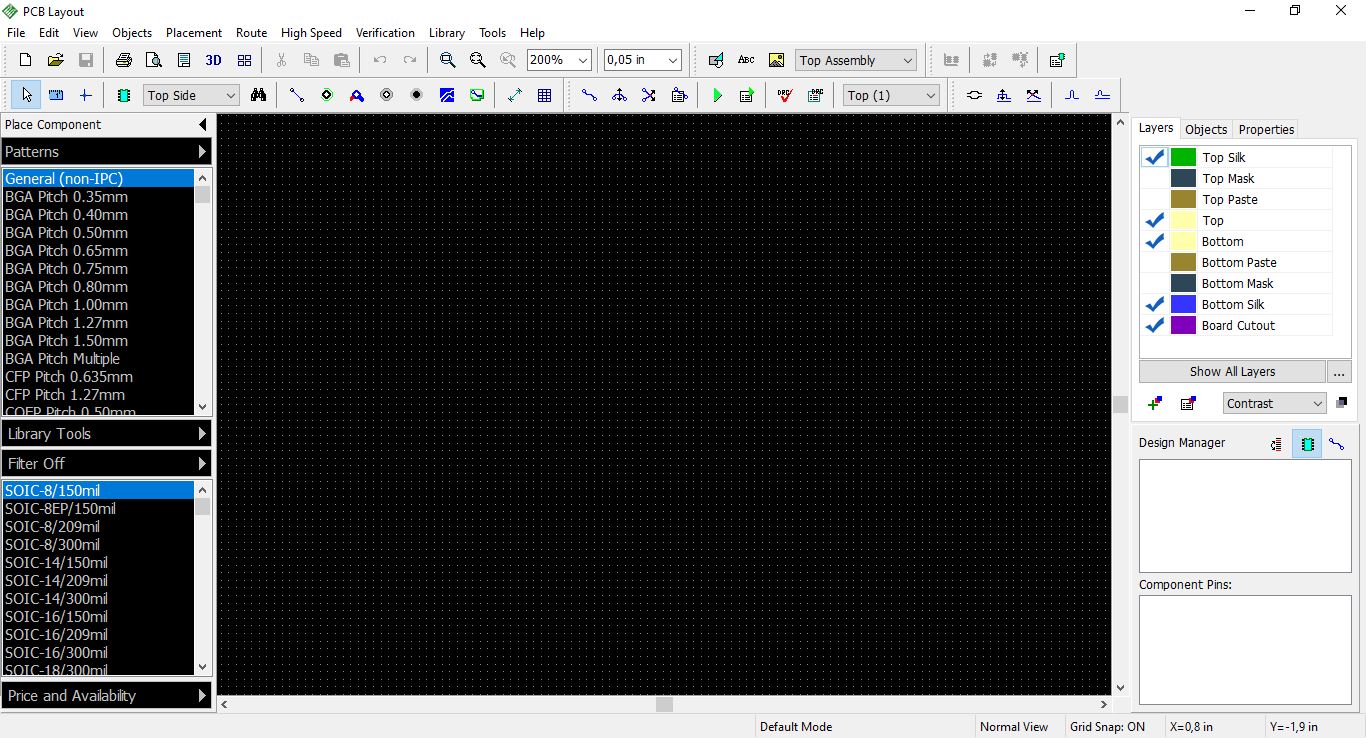
Task: Select the default arrow pointer mode
Action: tap(26, 95)
